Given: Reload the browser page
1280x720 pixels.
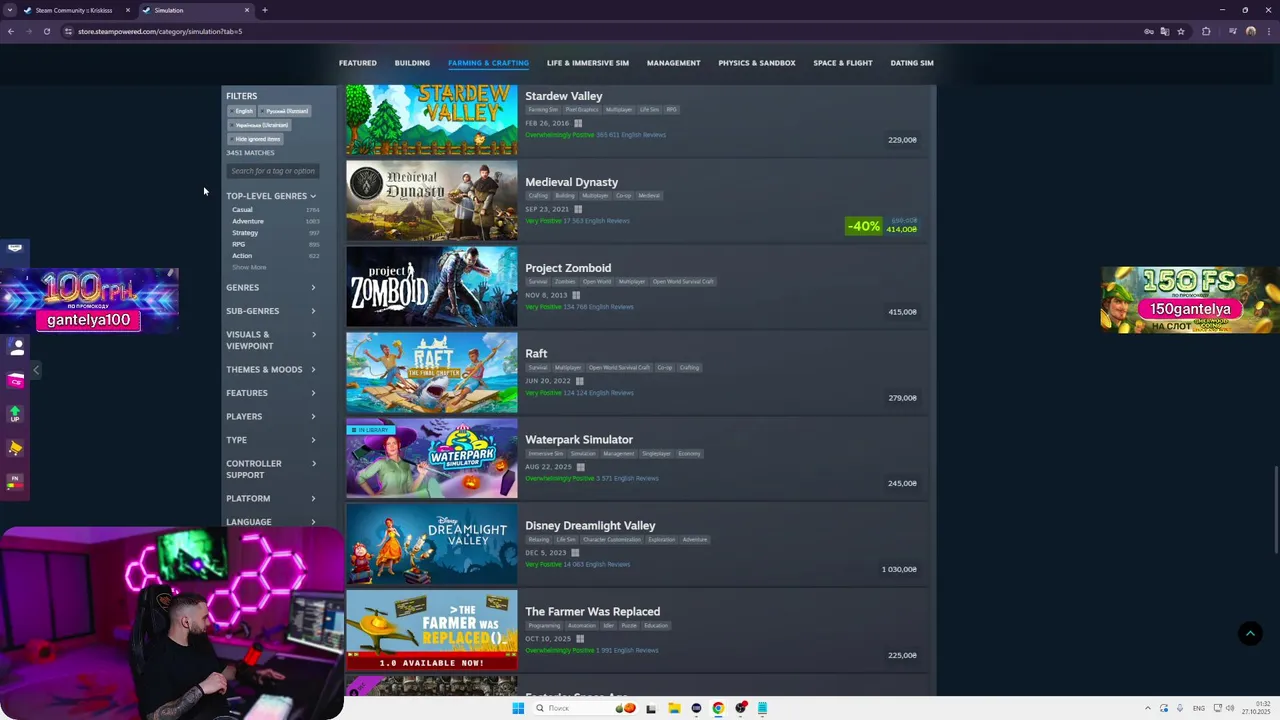Looking at the screenshot, I should (x=47, y=31).
